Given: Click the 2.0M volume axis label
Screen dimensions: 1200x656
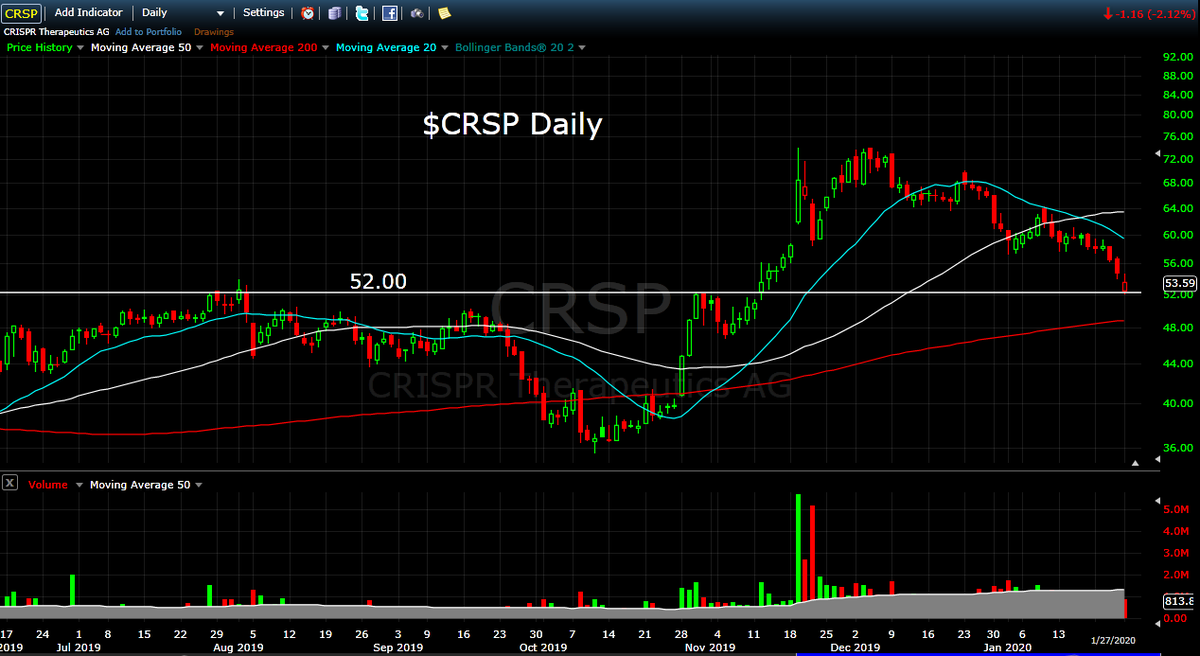Looking at the screenshot, I should tap(1177, 575).
